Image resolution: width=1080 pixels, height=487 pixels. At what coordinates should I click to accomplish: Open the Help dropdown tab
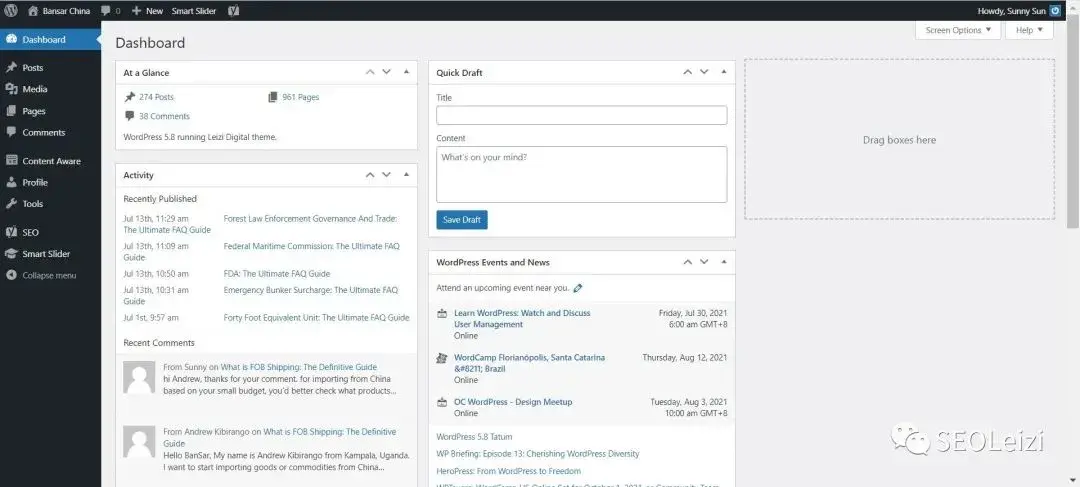tap(1029, 30)
